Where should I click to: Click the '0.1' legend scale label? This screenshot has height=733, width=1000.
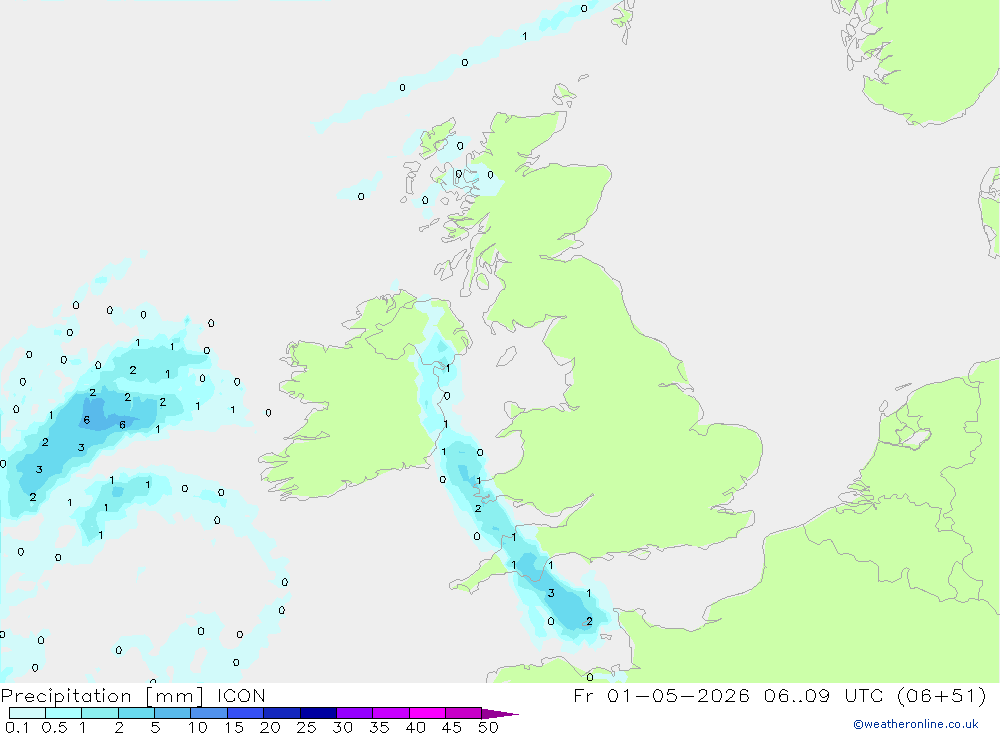[x=17, y=727]
